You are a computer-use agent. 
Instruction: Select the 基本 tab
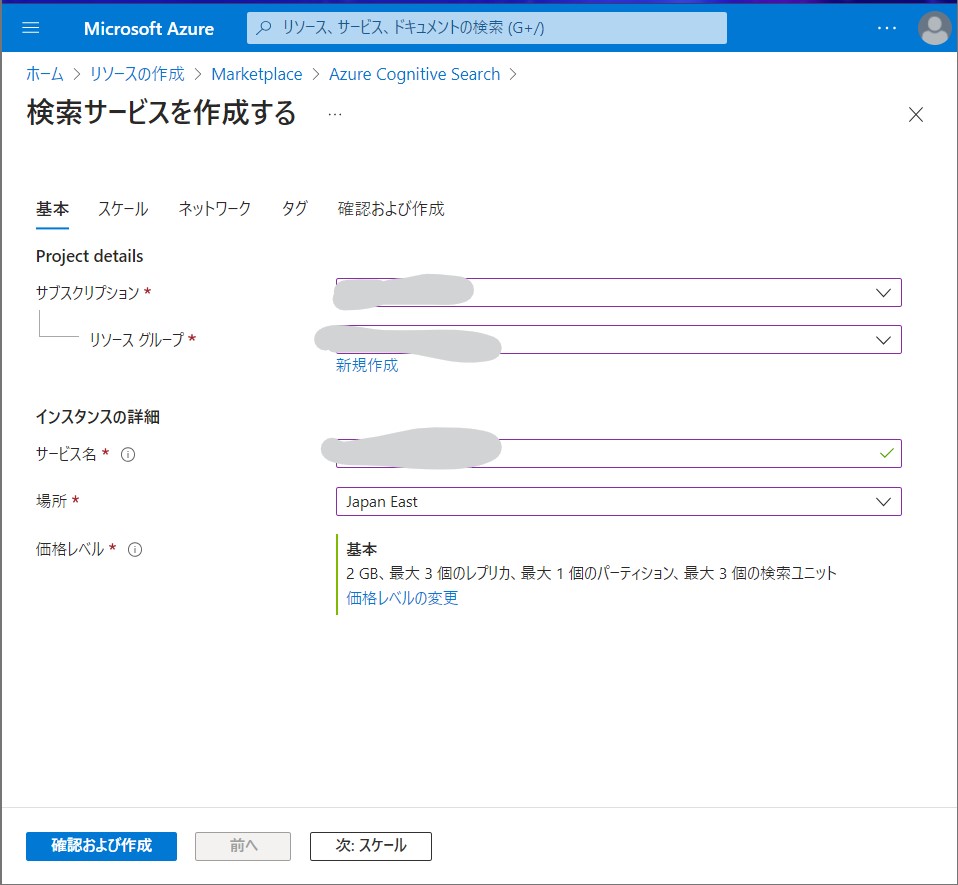pyautogui.click(x=53, y=209)
